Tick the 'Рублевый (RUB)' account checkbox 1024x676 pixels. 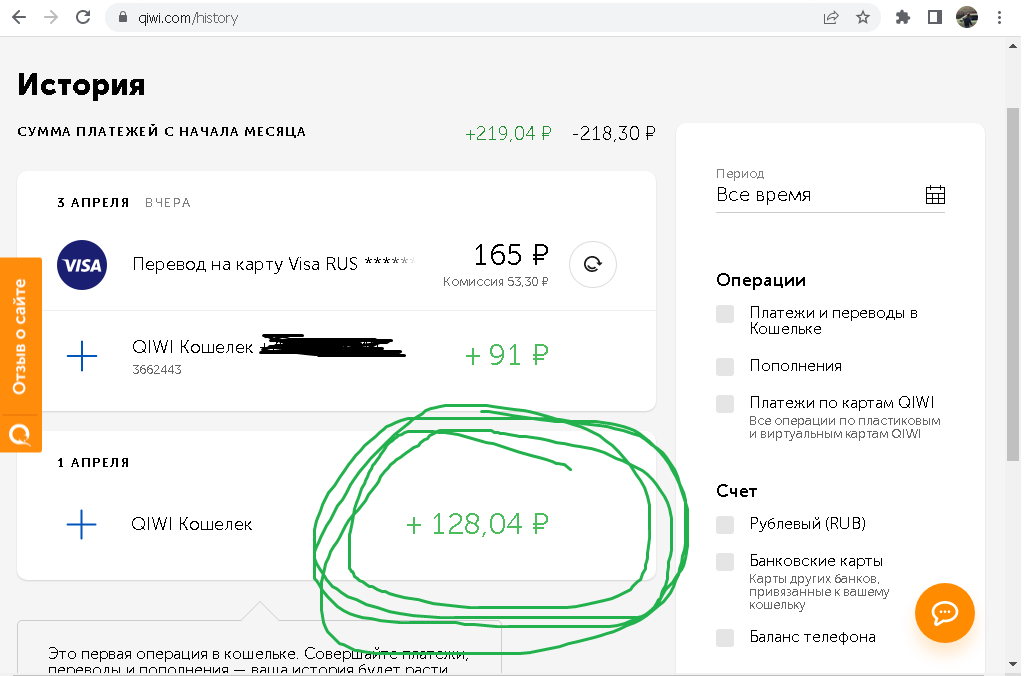725,524
